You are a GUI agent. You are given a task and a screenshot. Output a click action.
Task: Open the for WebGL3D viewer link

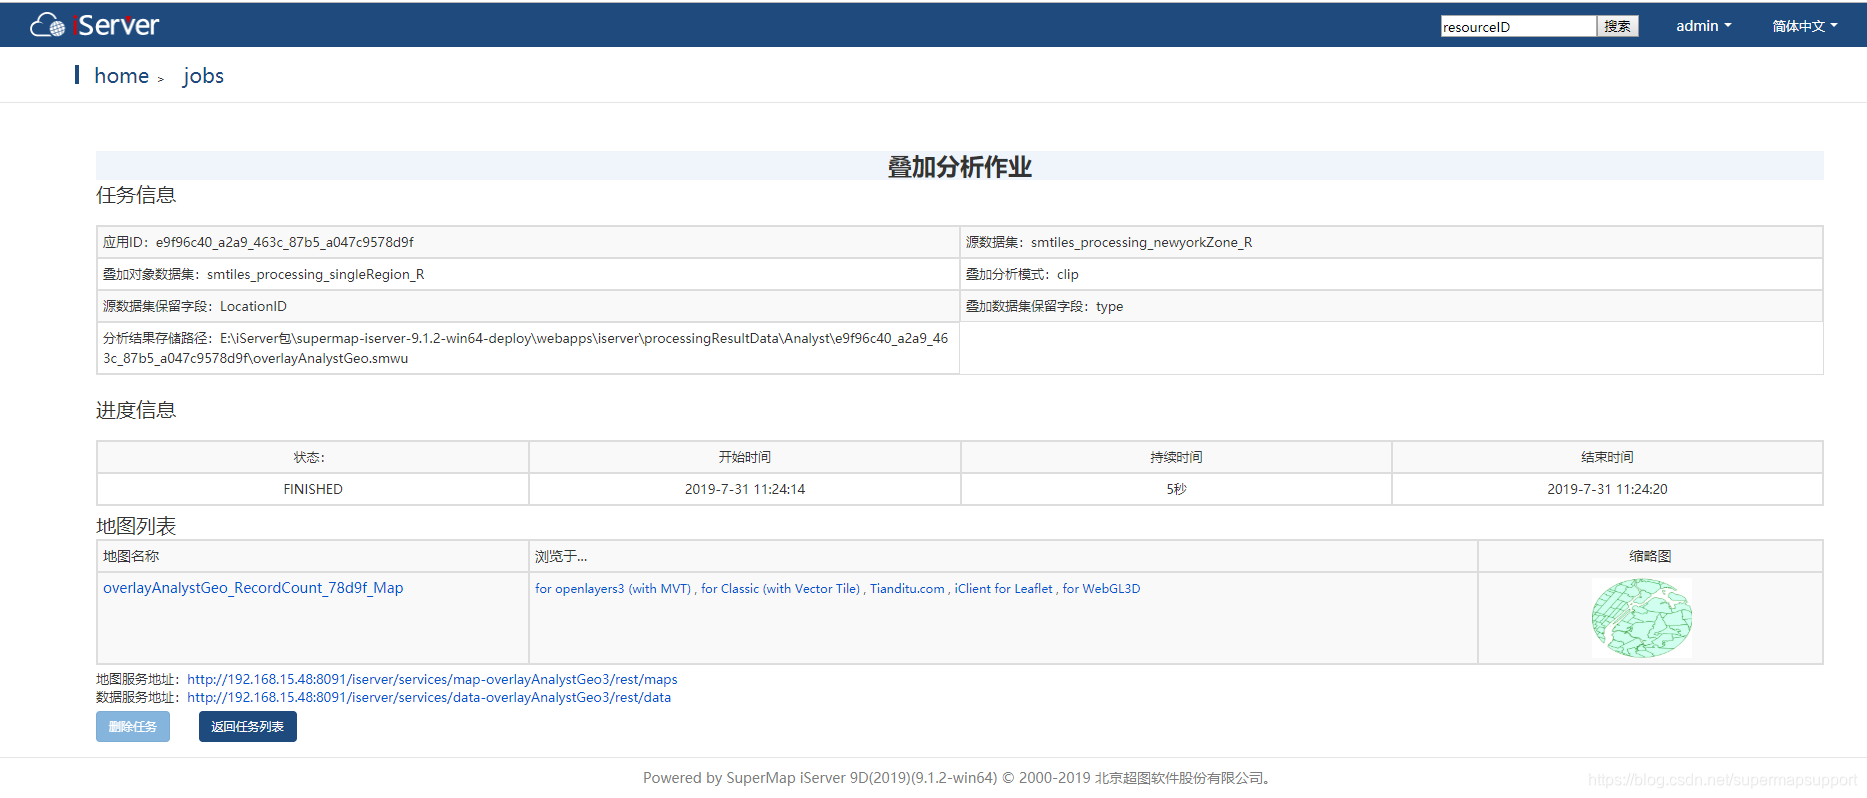(1101, 589)
